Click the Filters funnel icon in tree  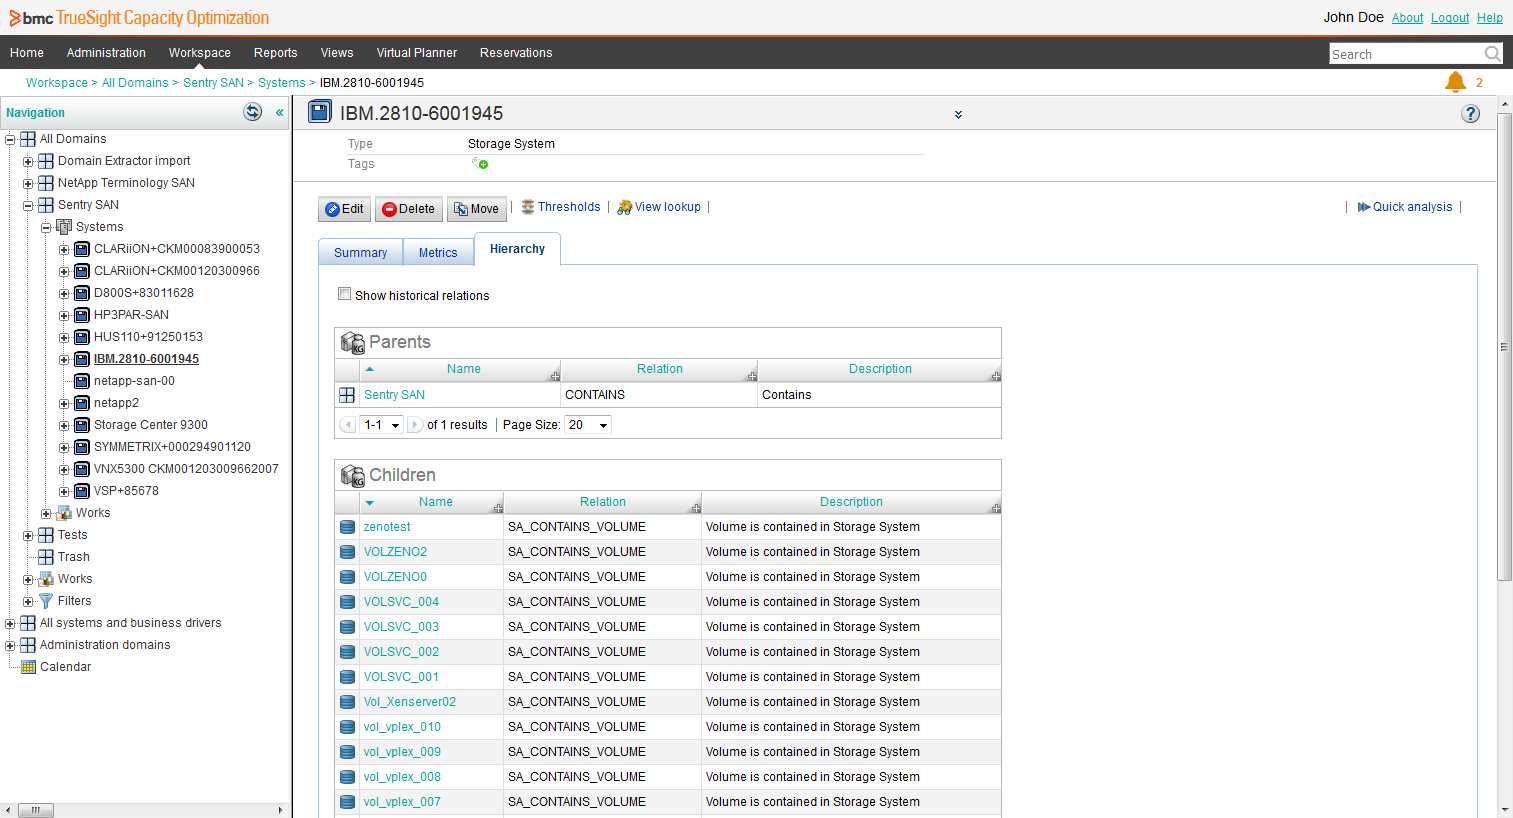45,601
